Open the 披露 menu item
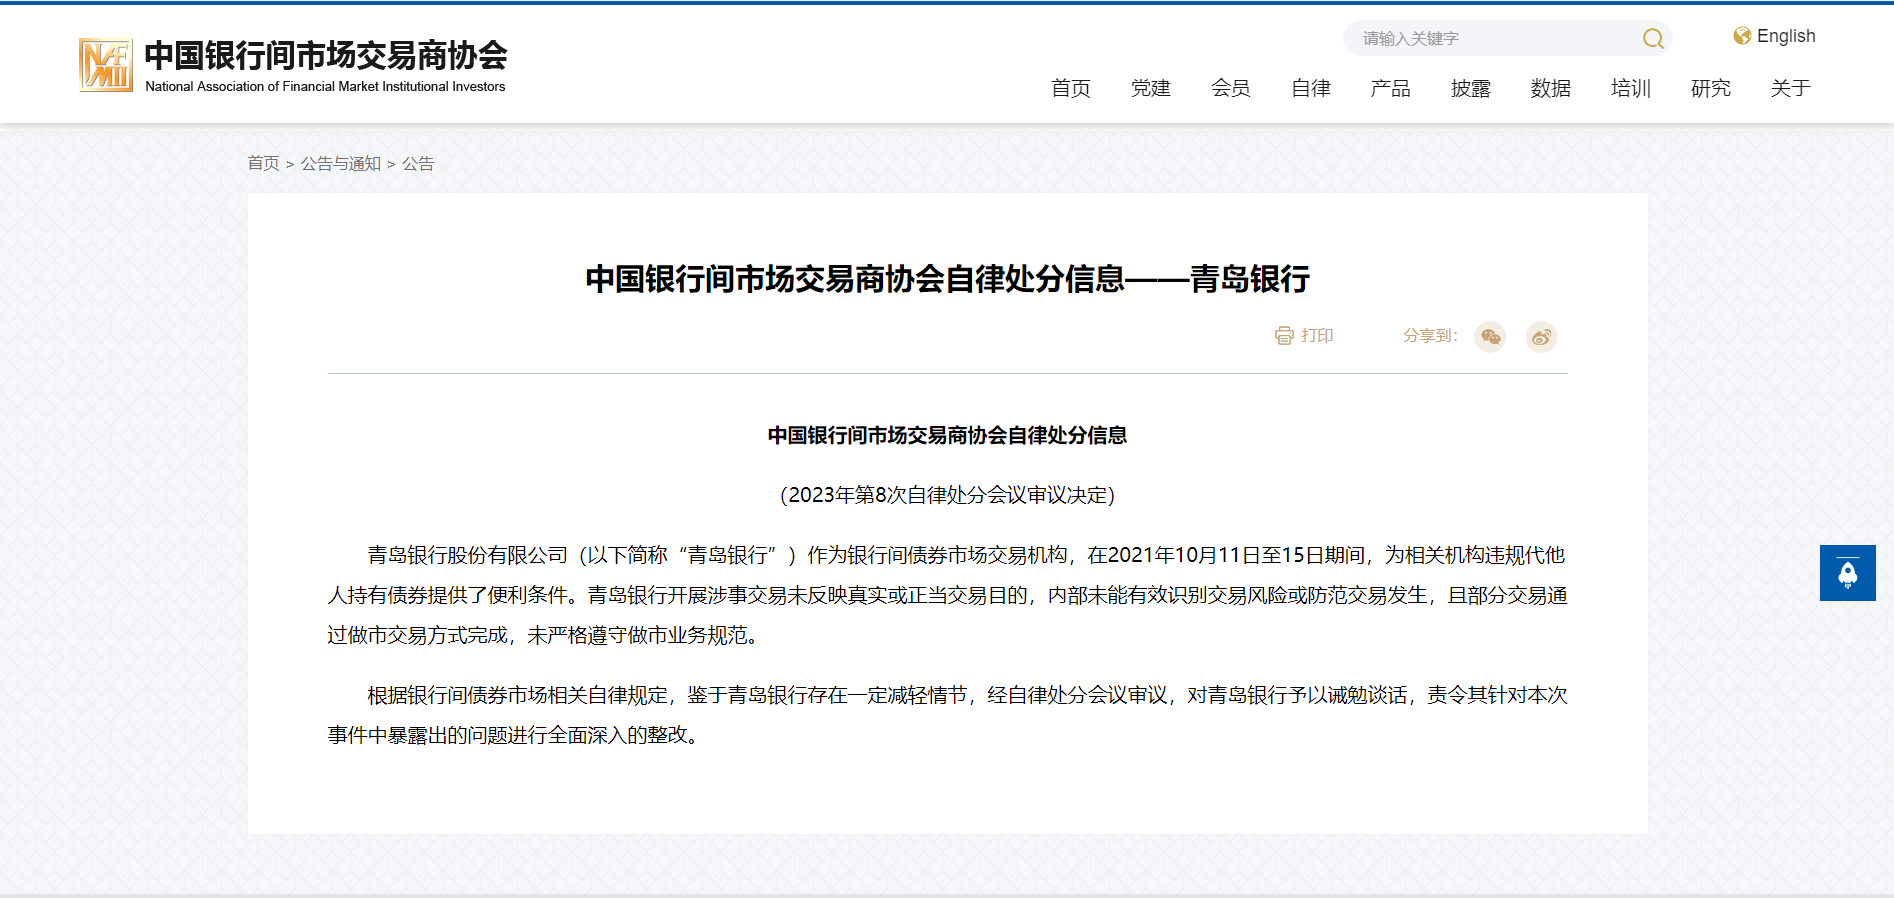This screenshot has width=1894, height=898. point(1470,88)
